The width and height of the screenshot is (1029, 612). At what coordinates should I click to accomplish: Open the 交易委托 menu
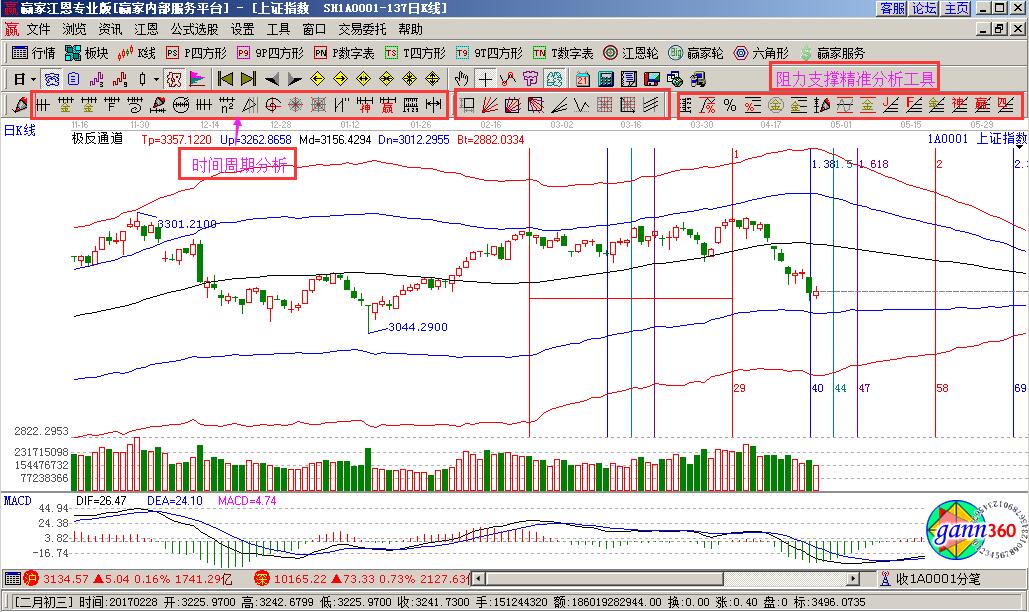click(362, 30)
